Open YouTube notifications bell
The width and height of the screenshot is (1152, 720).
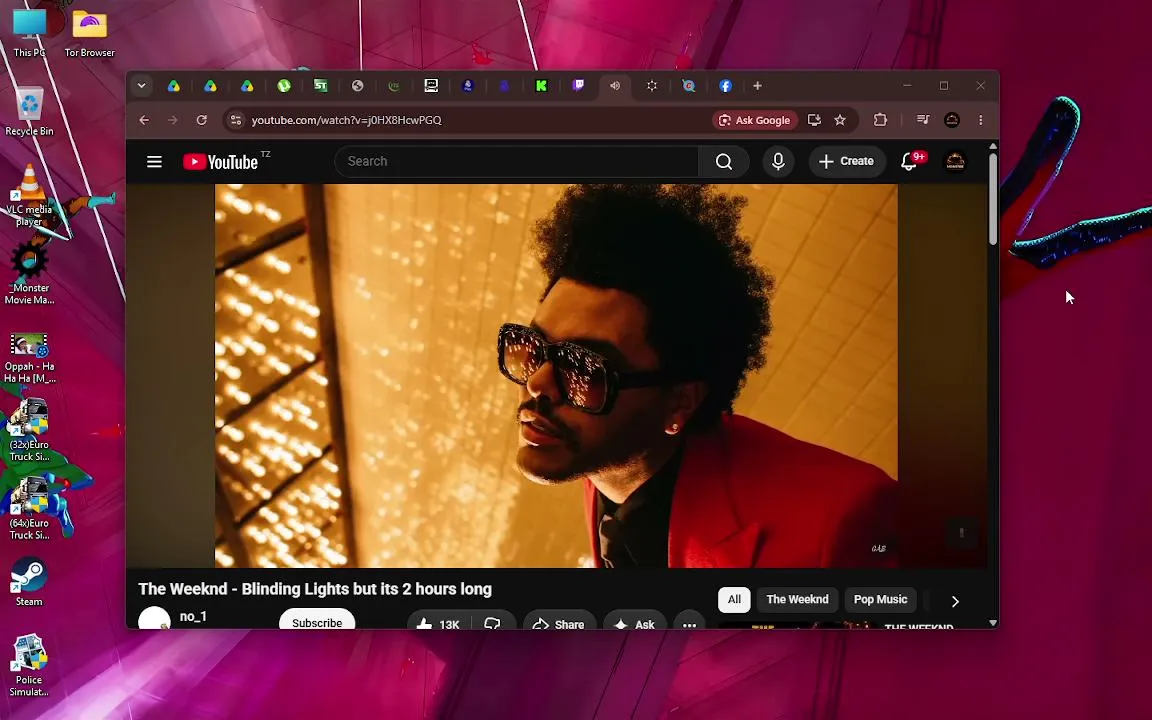point(910,162)
